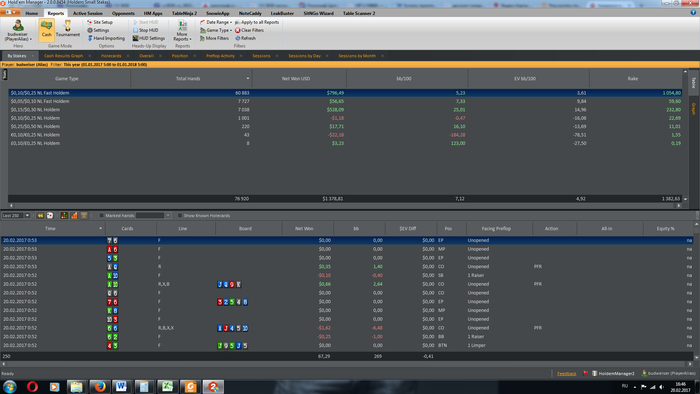Open Site Setup

(x=100, y=22)
